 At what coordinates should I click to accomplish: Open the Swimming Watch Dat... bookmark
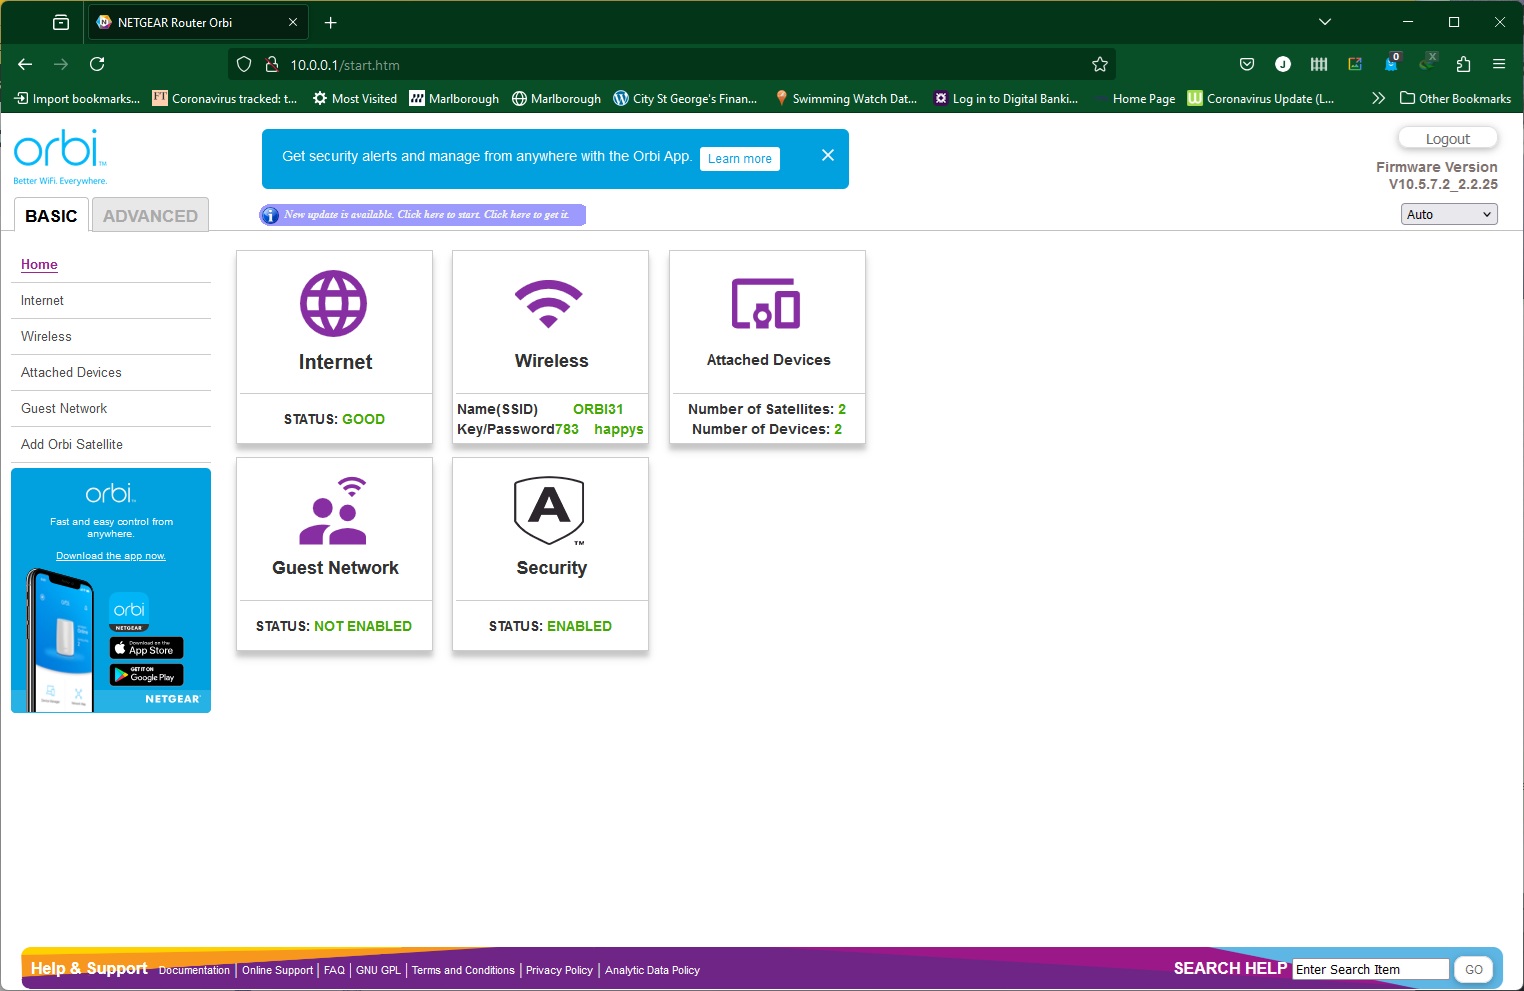pyautogui.click(x=845, y=98)
